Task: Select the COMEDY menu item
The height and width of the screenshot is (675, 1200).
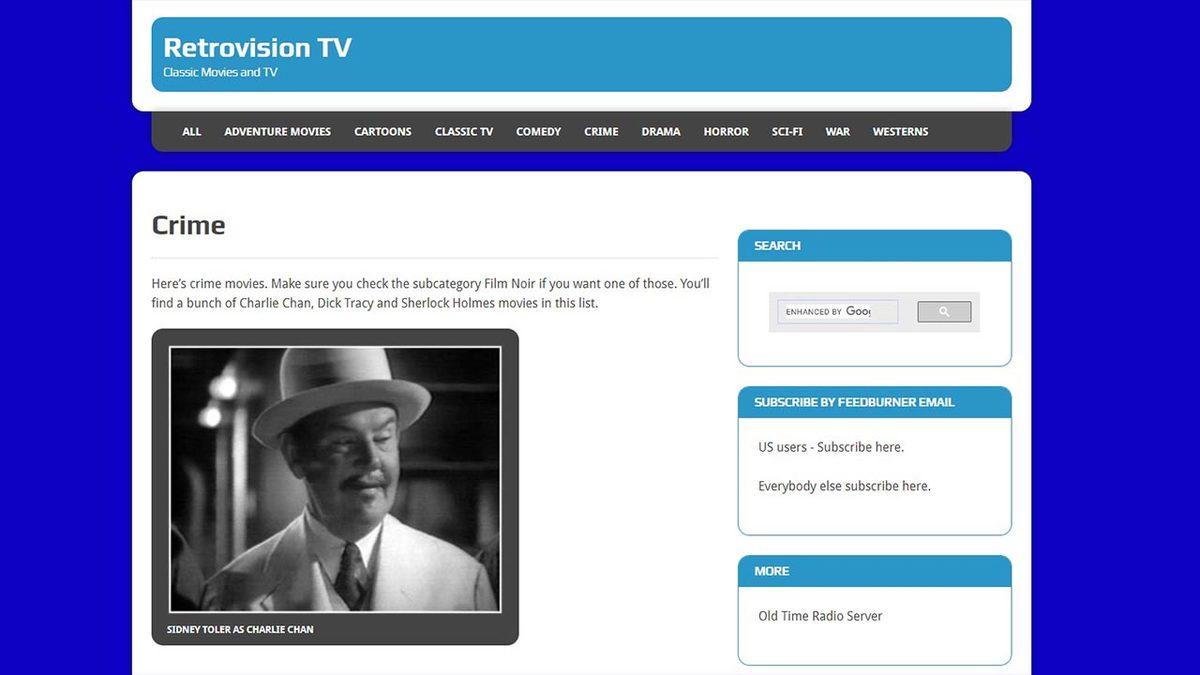Action: point(538,131)
